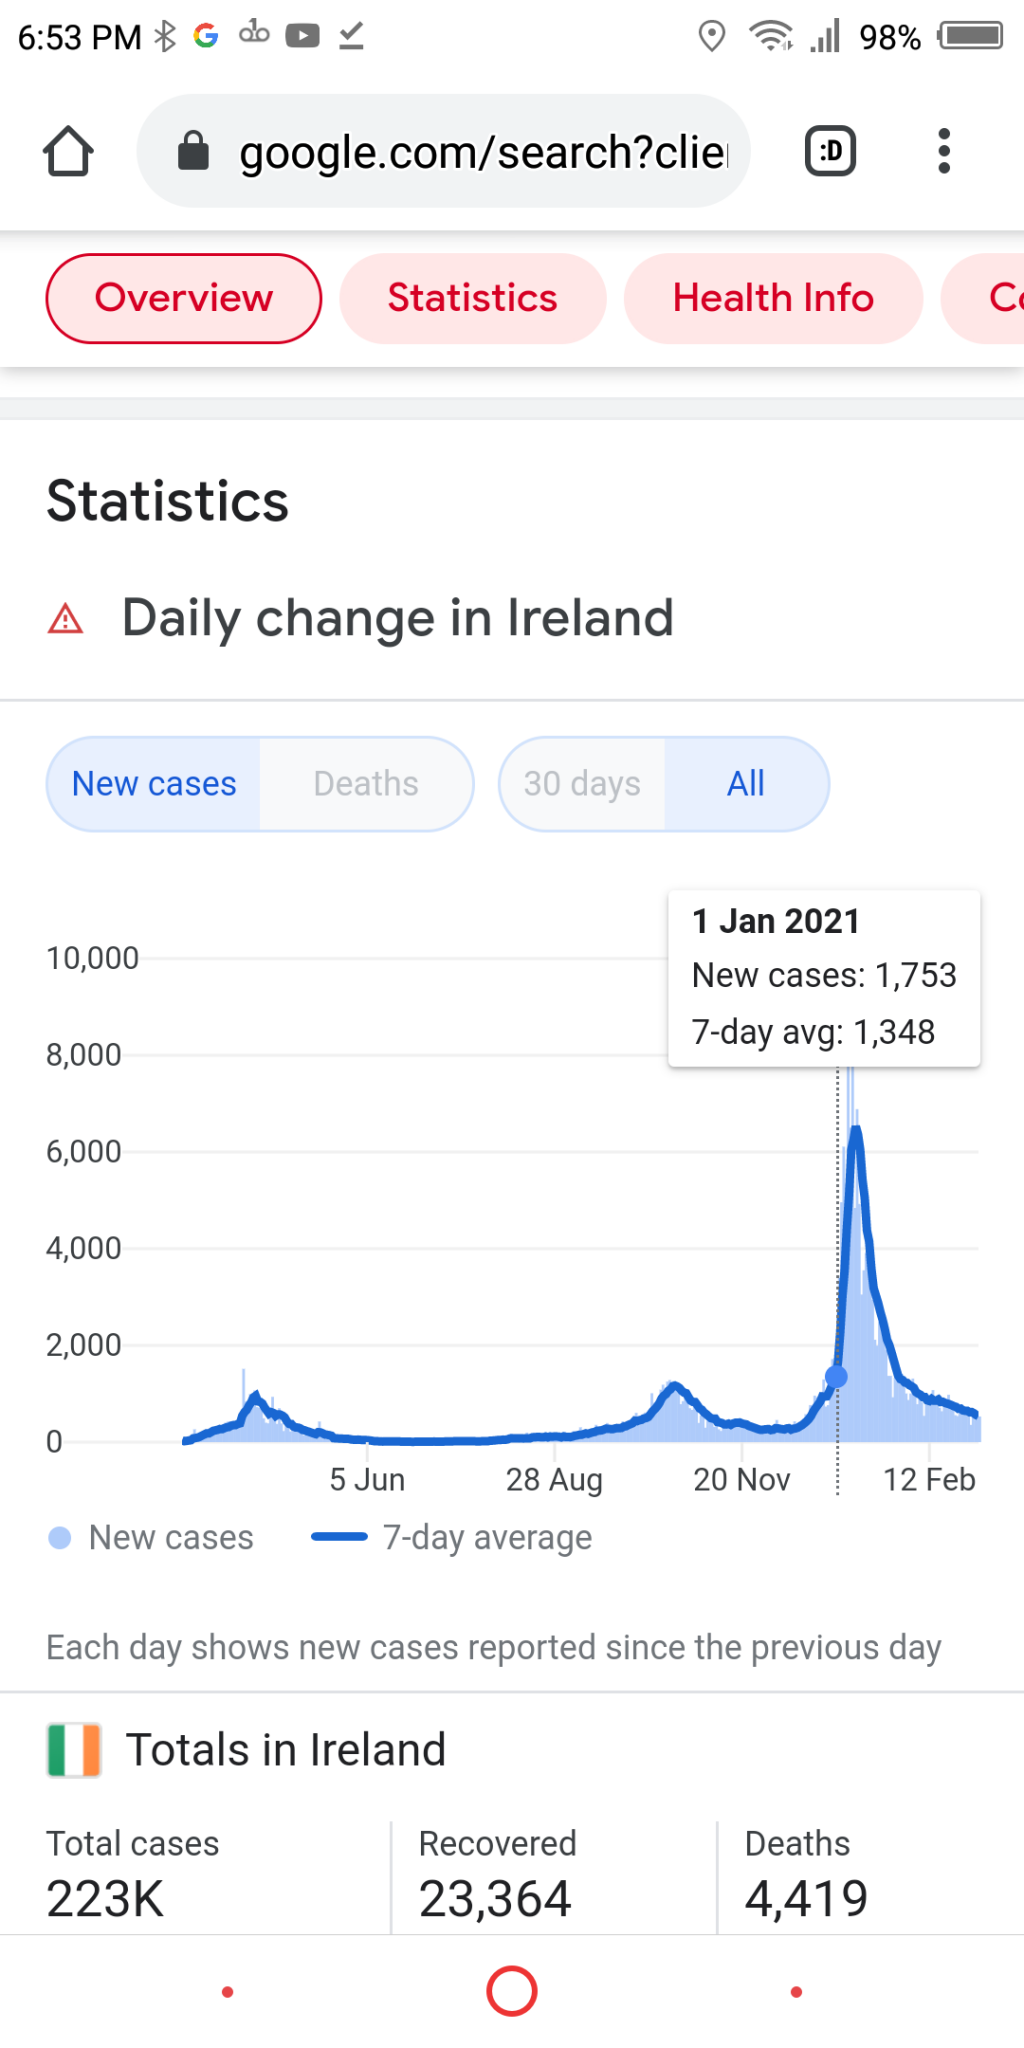Tap the google.com address bar
The height and width of the screenshot is (2048, 1024).
click(x=482, y=152)
